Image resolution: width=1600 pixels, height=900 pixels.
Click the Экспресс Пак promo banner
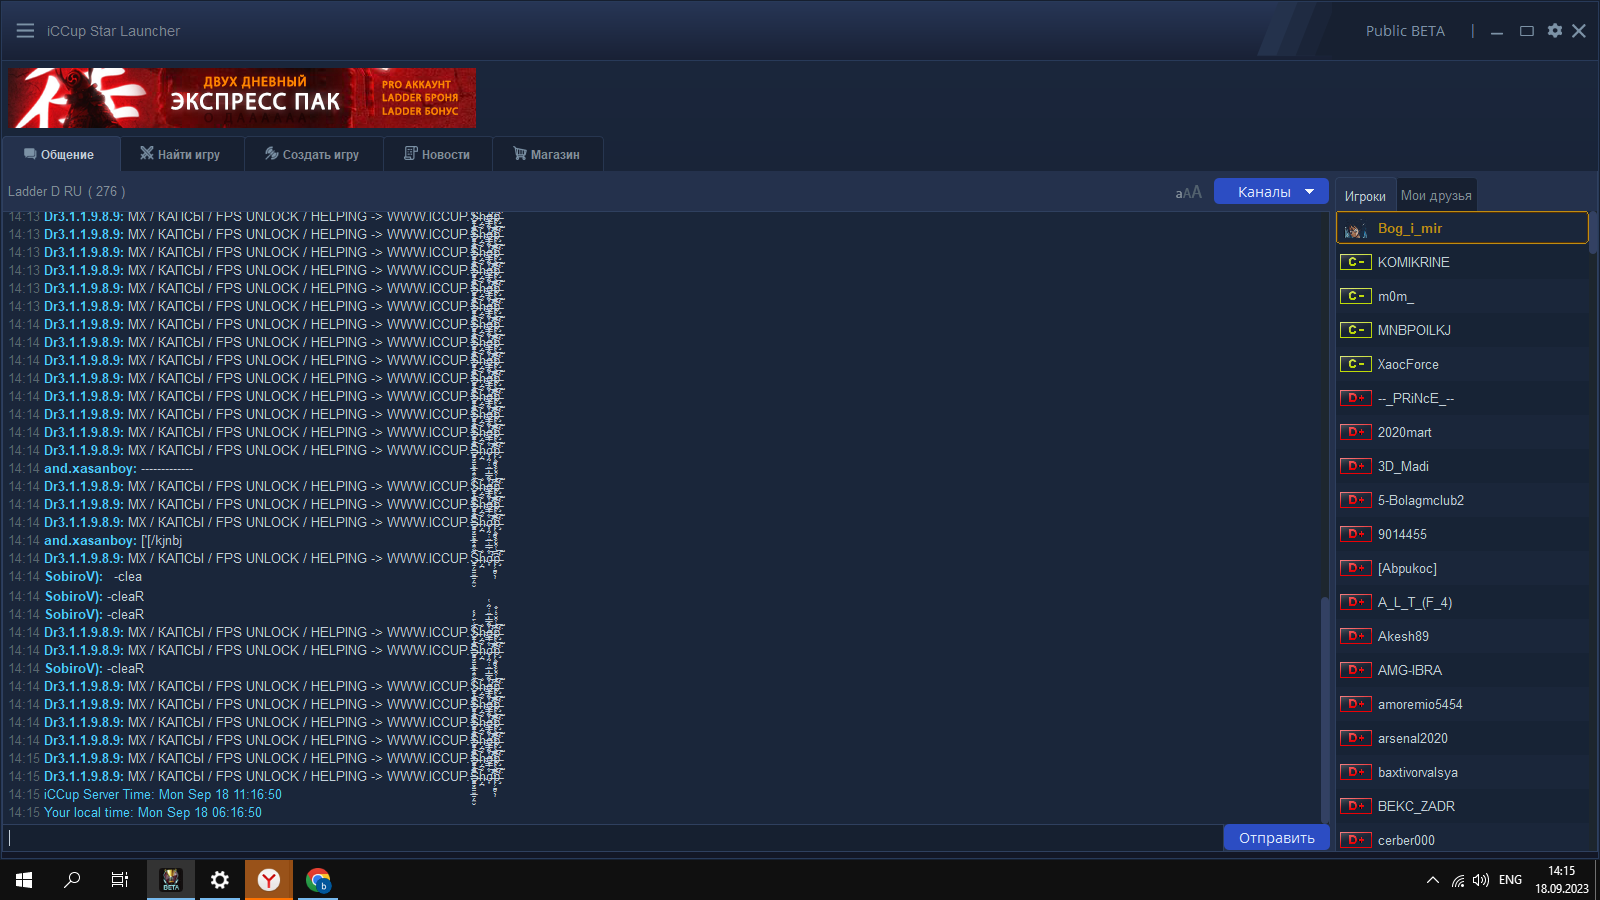click(242, 98)
